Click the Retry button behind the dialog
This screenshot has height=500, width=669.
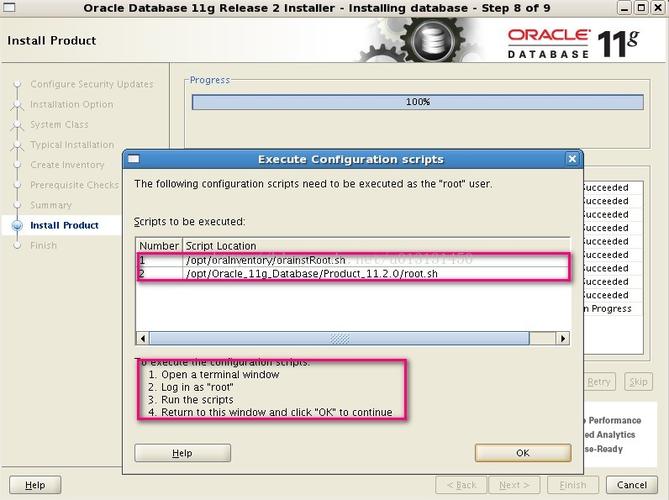(x=599, y=381)
